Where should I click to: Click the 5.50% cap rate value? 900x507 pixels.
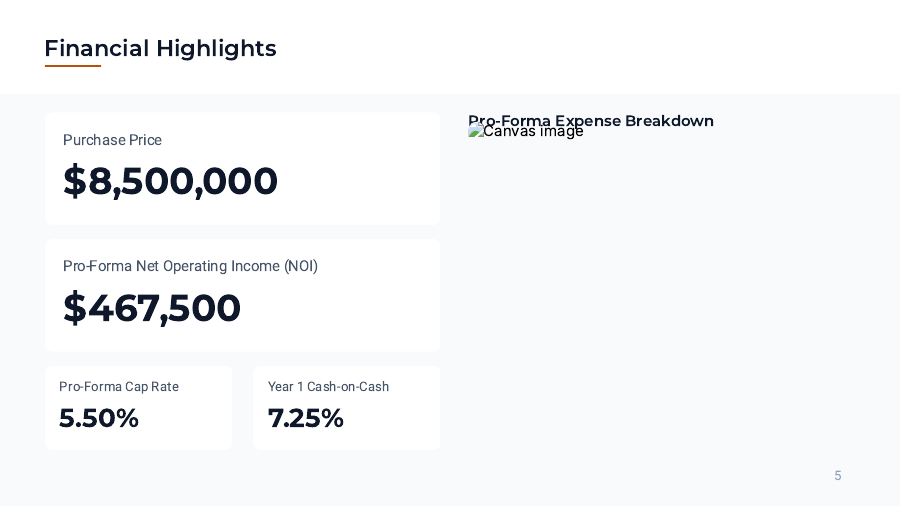point(99,418)
